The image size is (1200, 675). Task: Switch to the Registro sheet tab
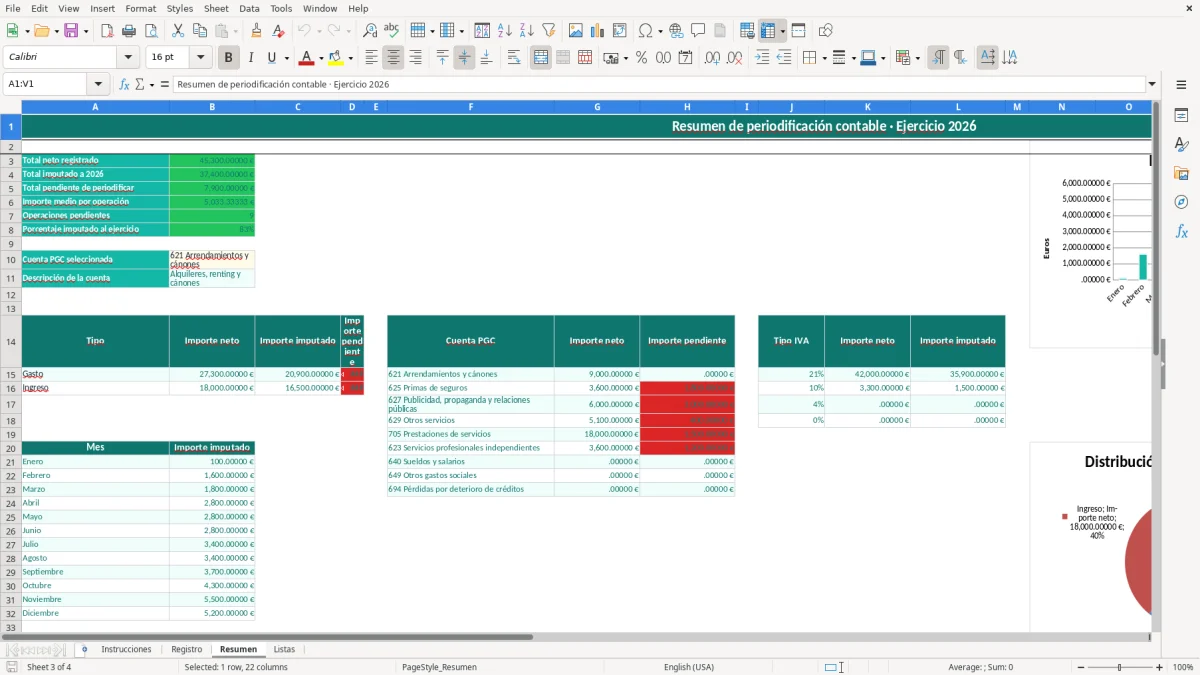pyautogui.click(x=186, y=650)
